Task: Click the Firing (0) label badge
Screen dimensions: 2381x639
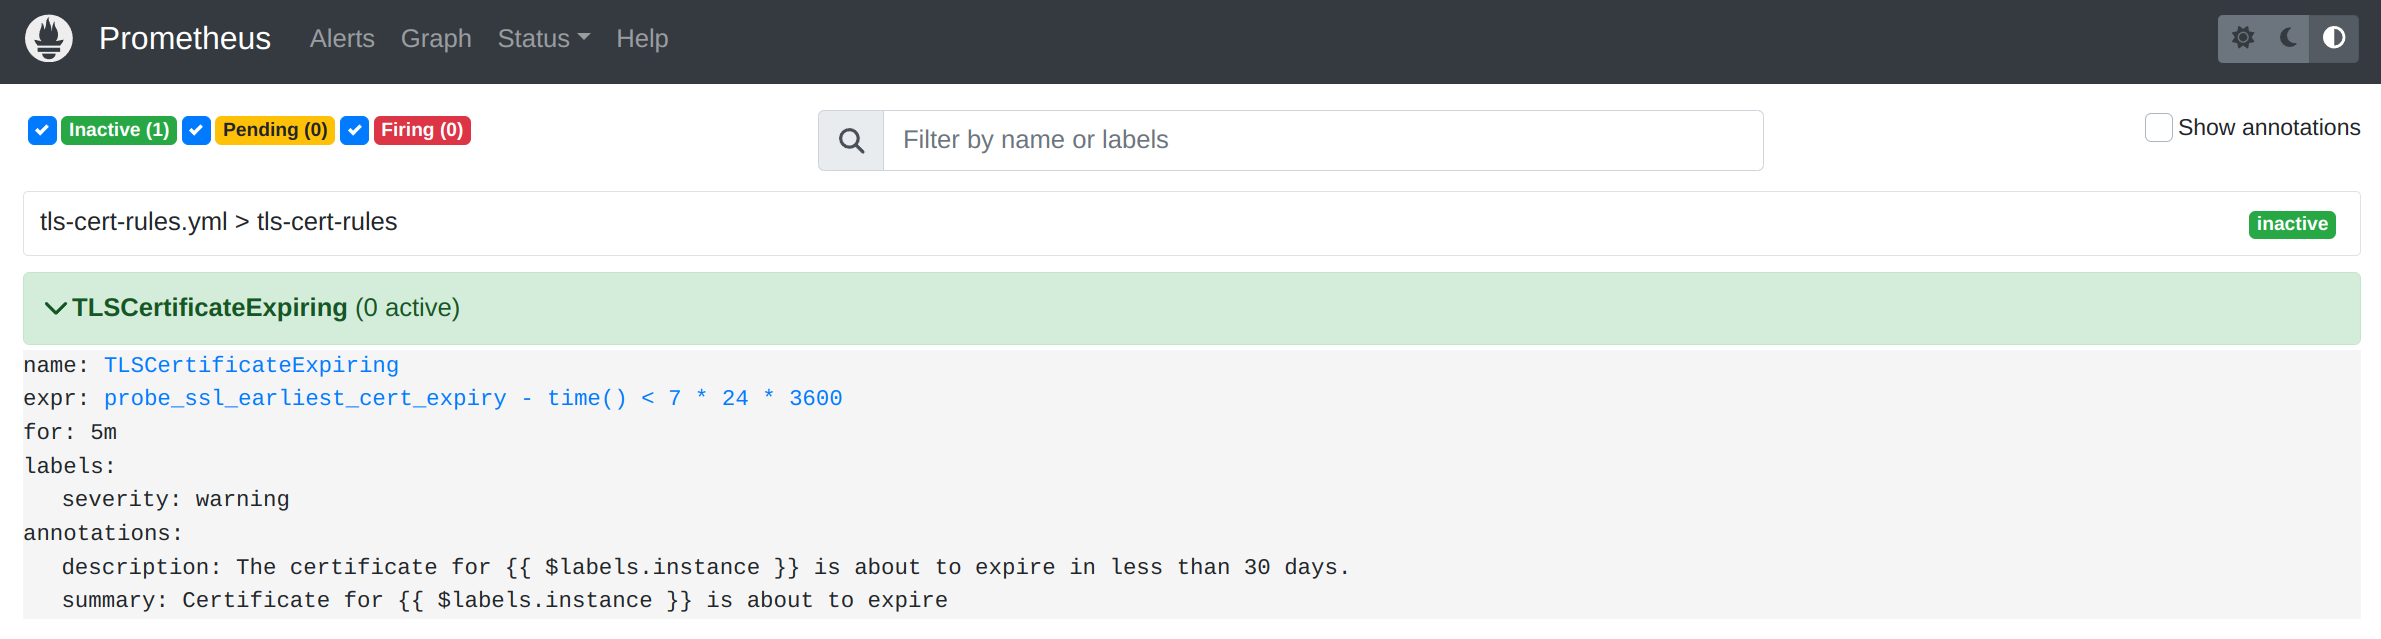Action: 422,130
